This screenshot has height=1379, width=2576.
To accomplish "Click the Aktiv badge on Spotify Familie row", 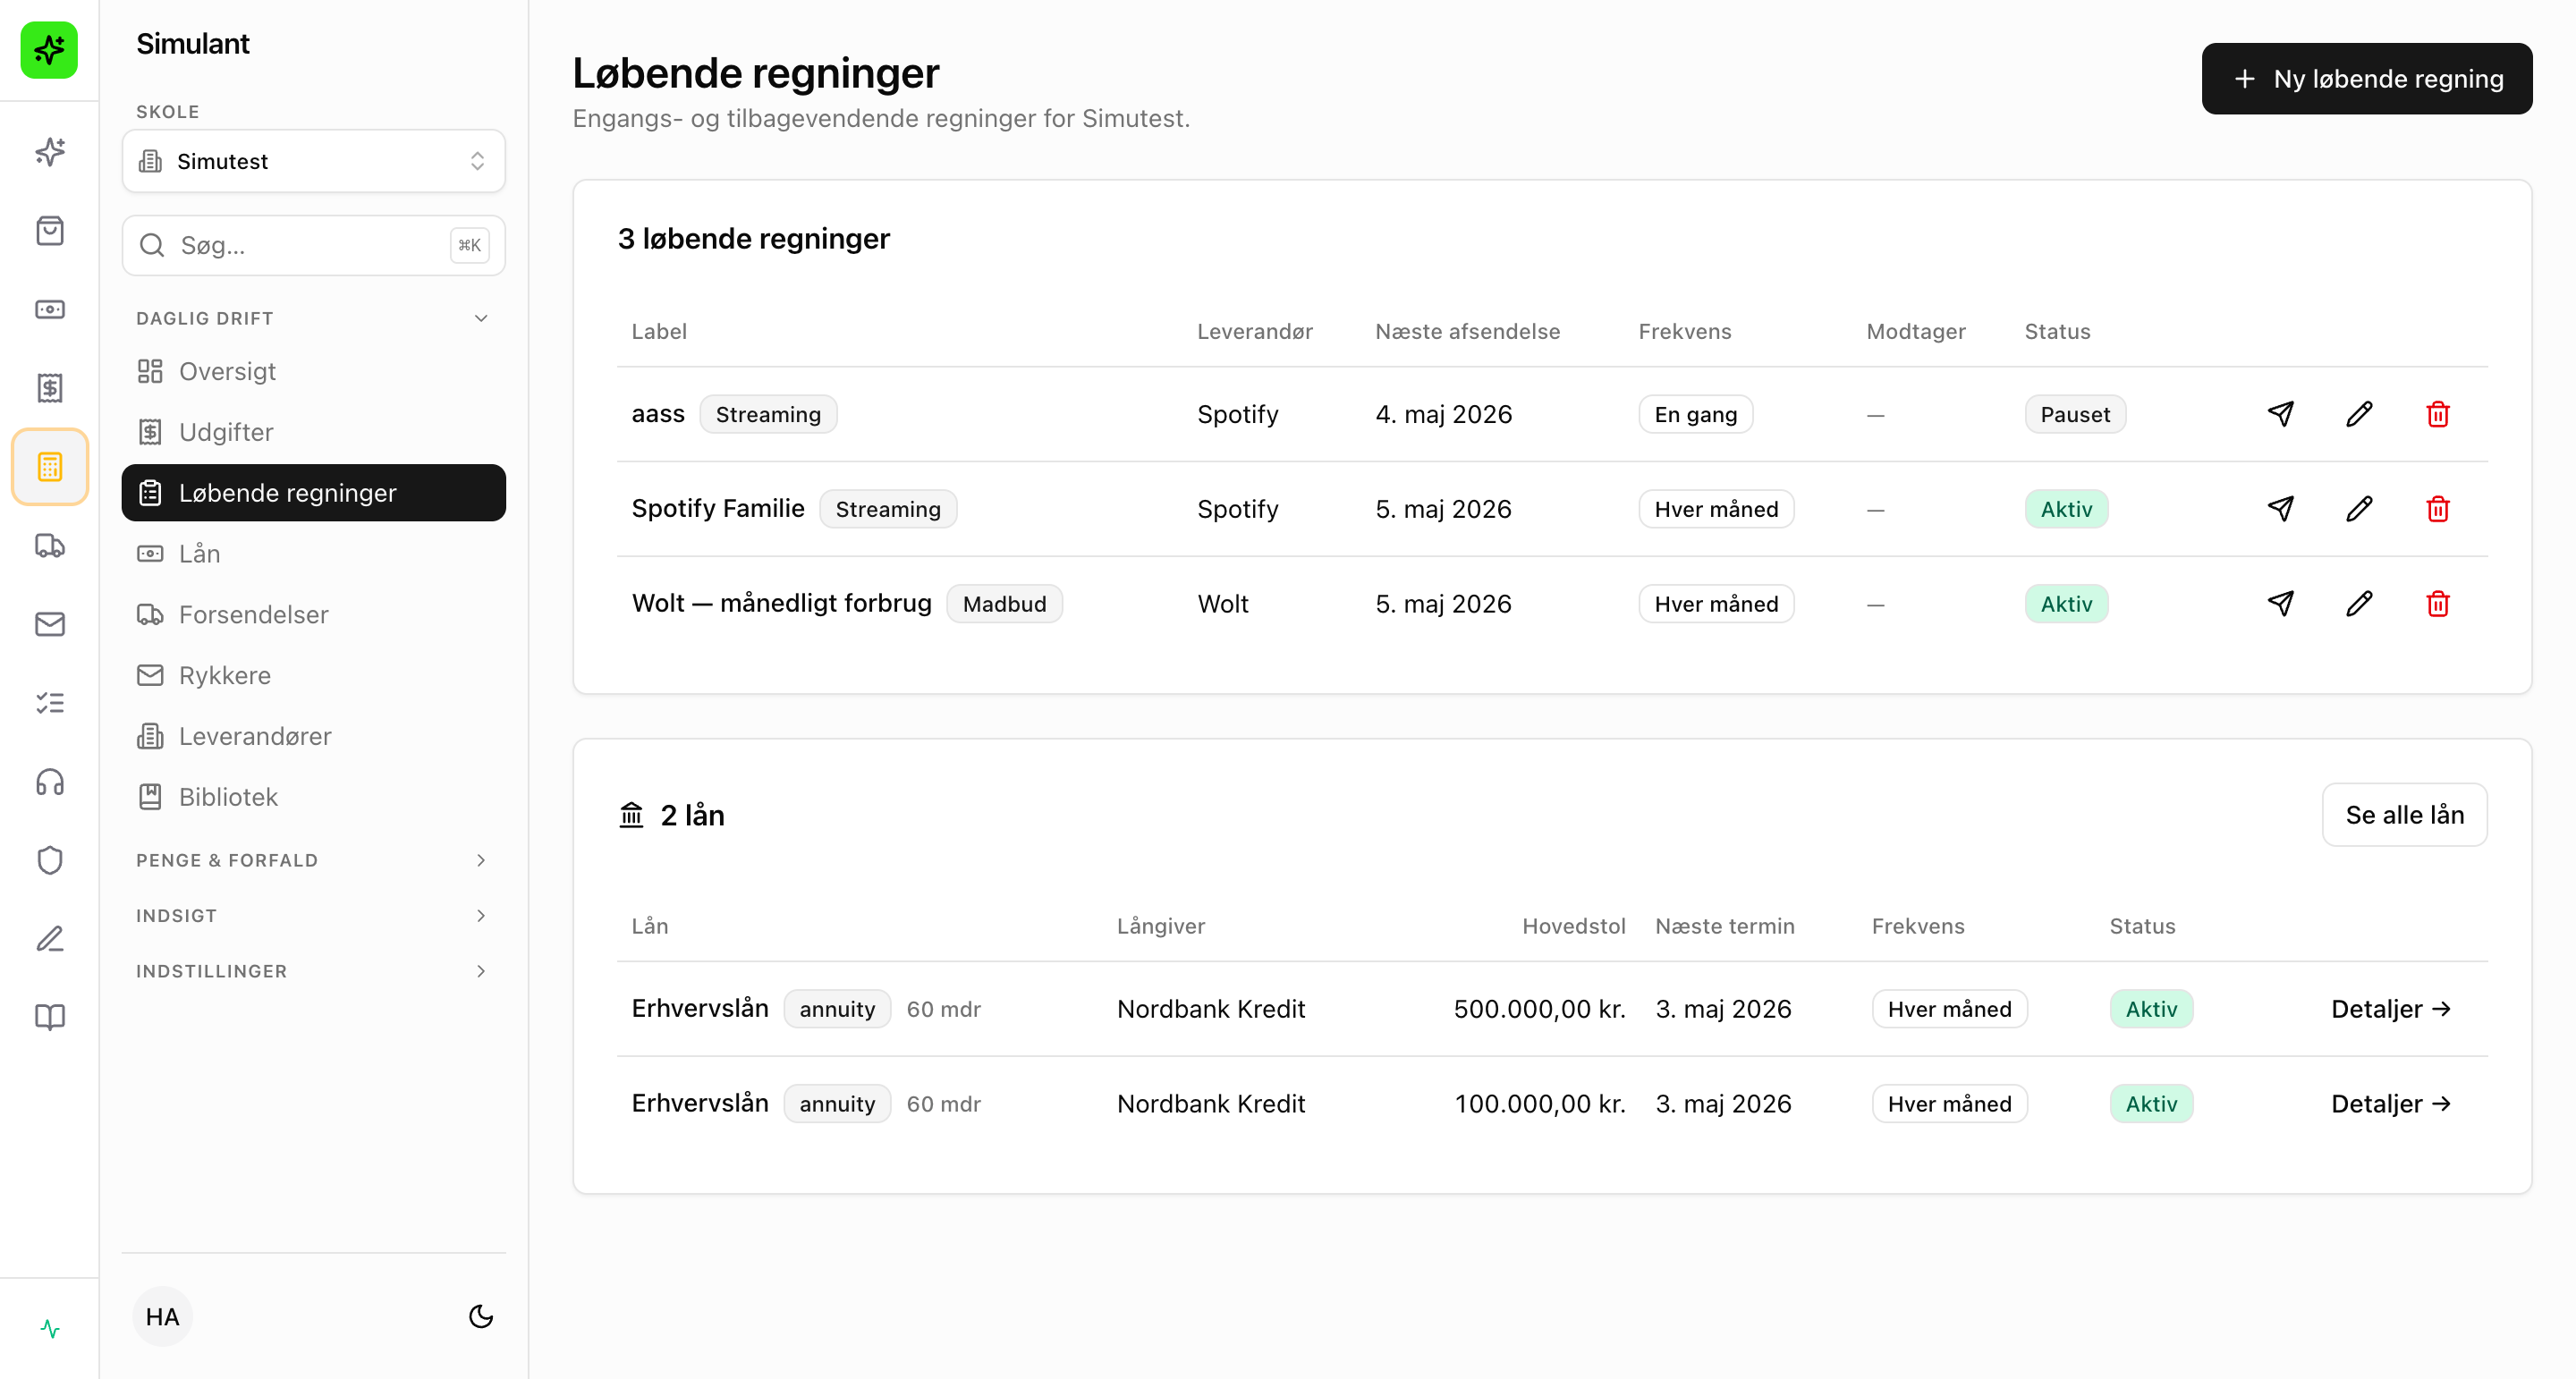I will coord(2066,509).
